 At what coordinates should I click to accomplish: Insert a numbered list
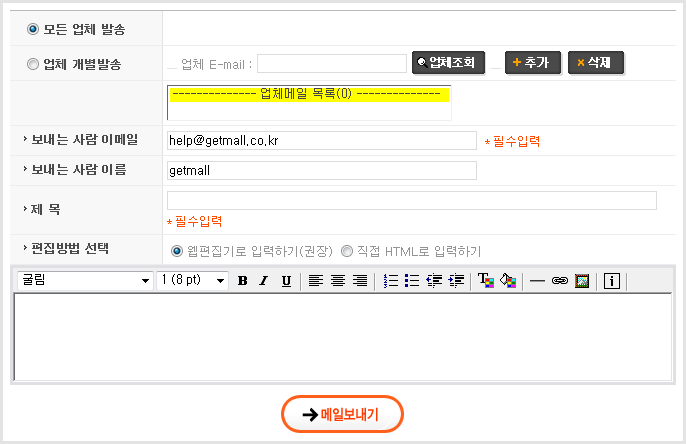pos(391,281)
